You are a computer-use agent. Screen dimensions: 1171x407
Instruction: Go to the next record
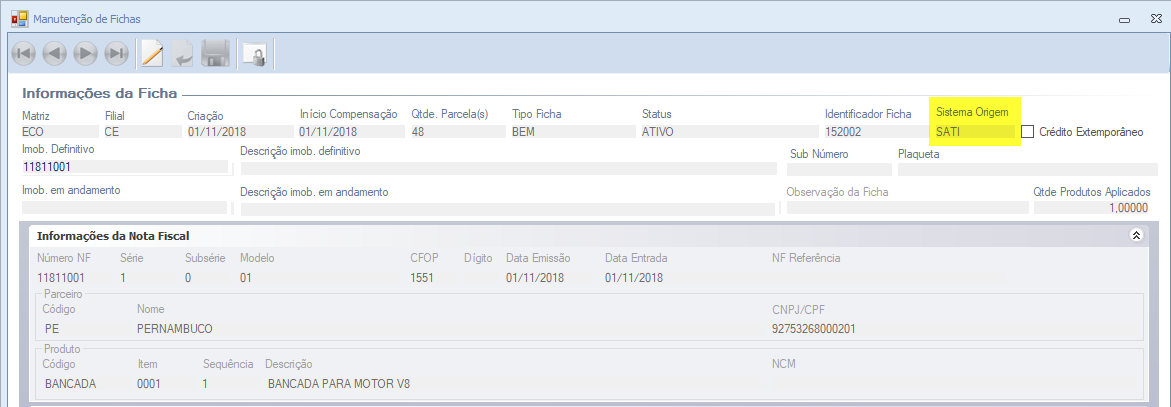pos(86,53)
